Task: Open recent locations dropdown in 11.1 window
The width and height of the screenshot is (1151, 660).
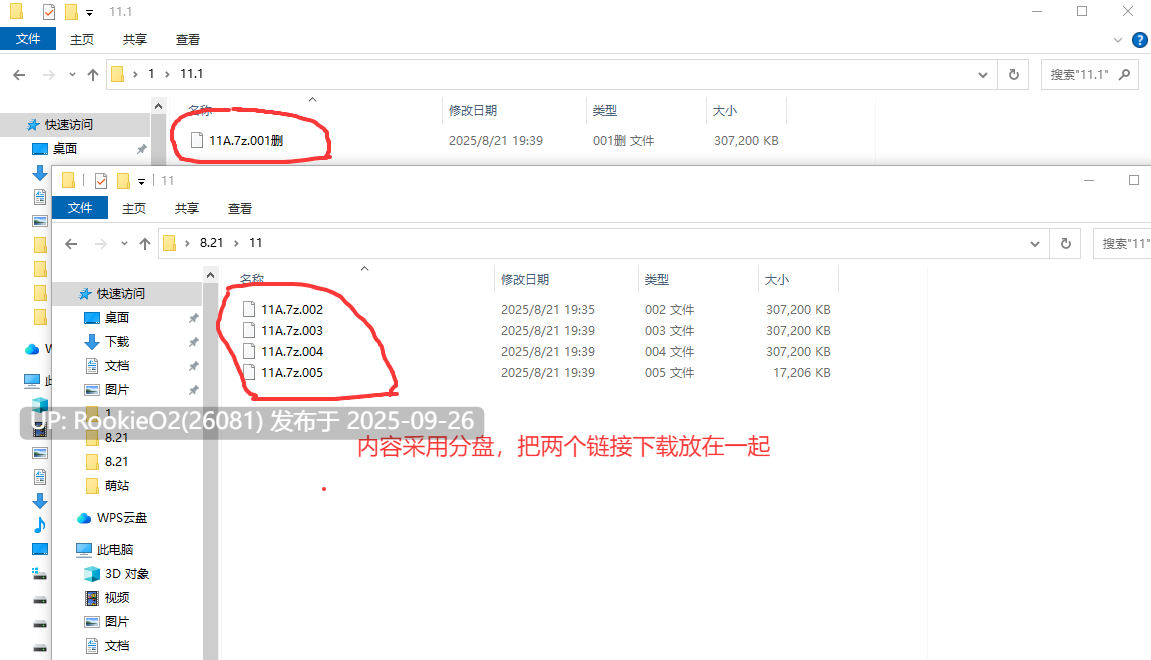Action: (72, 75)
